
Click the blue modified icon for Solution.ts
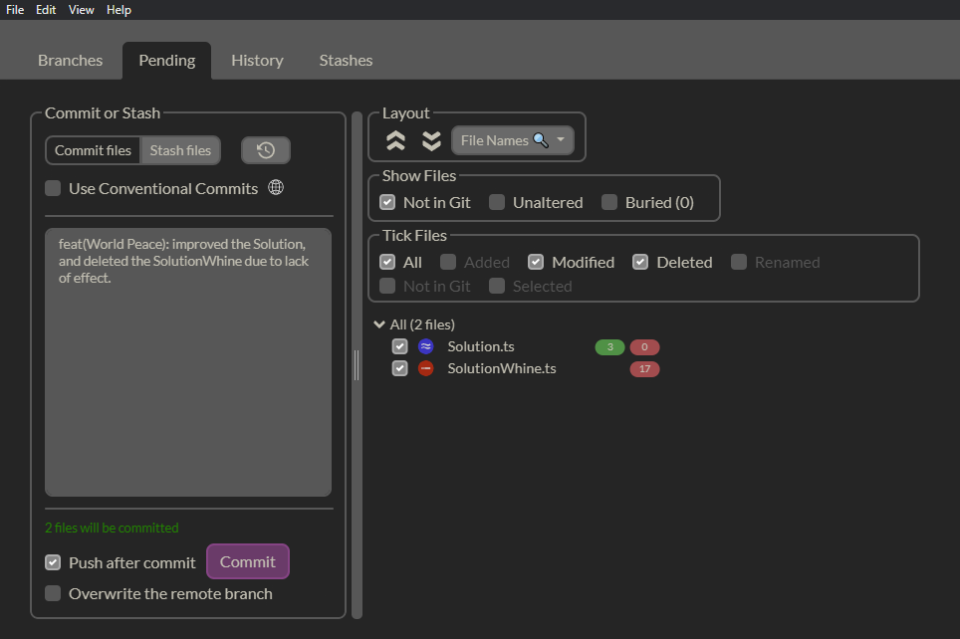coord(426,346)
